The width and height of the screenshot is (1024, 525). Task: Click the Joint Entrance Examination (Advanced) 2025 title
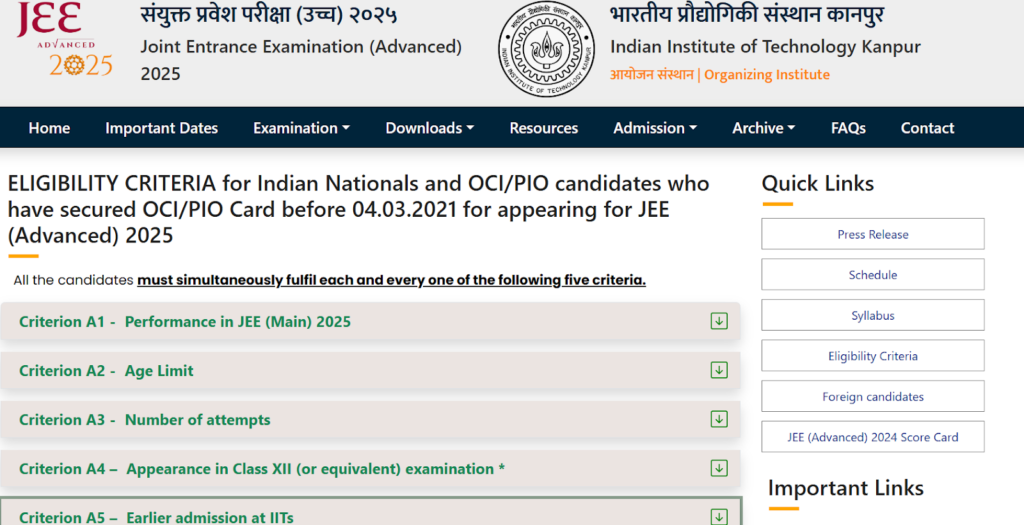point(301,59)
